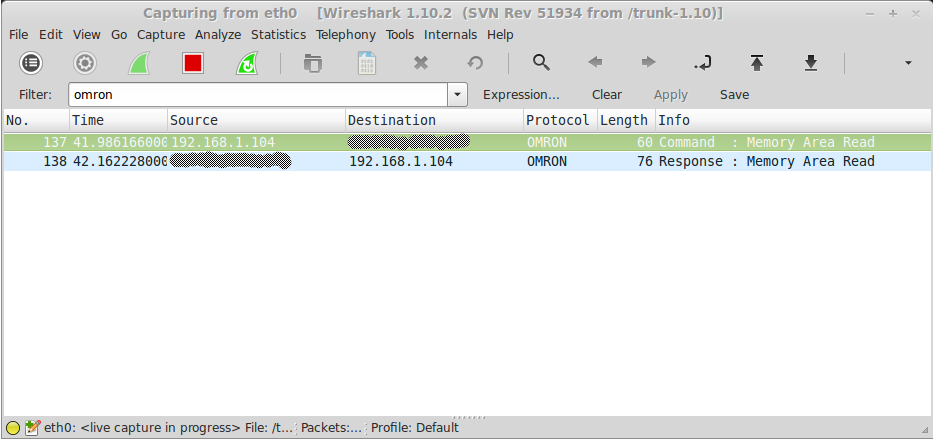Open the File menu

18,35
